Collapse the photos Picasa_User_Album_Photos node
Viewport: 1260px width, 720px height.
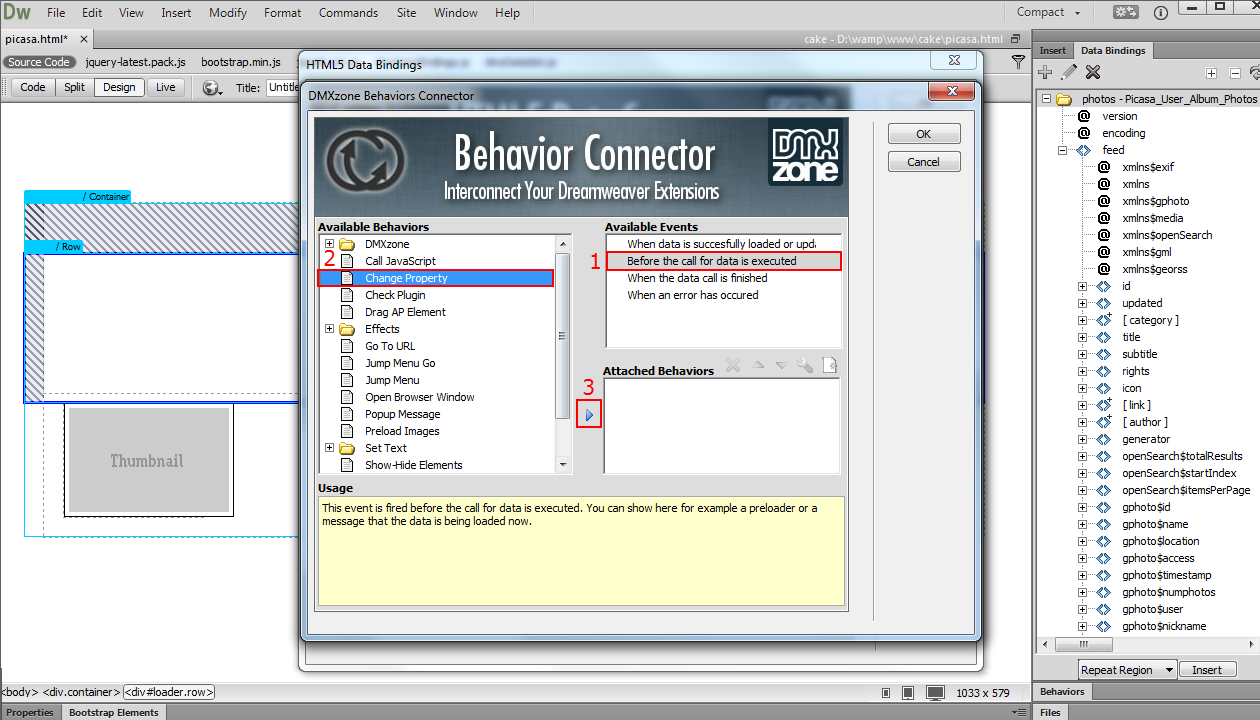click(1046, 99)
